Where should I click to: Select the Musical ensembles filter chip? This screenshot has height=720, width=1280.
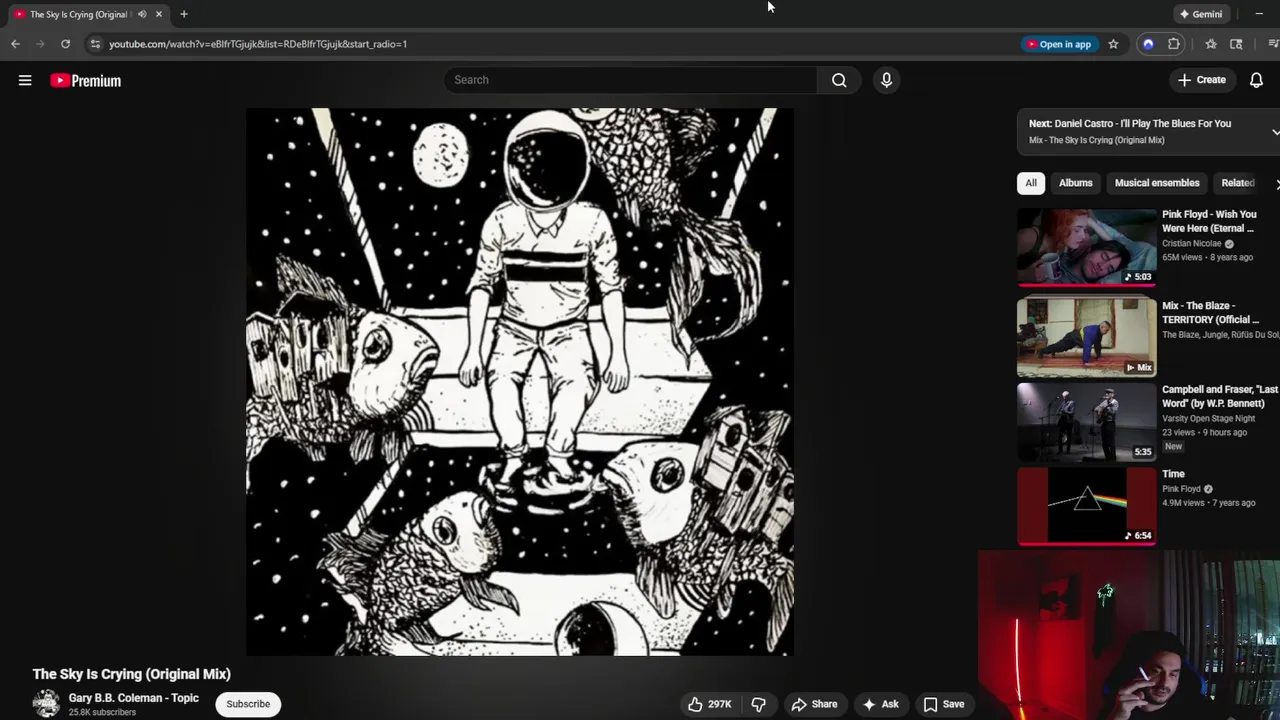(x=1157, y=183)
